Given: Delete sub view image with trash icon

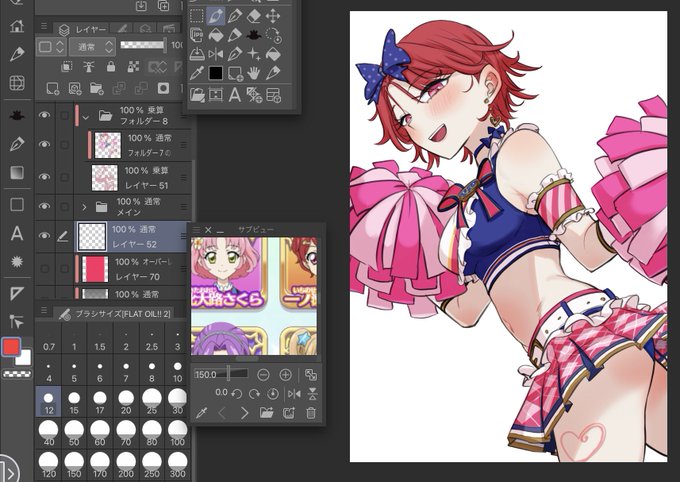Looking at the screenshot, I should [x=311, y=413].
